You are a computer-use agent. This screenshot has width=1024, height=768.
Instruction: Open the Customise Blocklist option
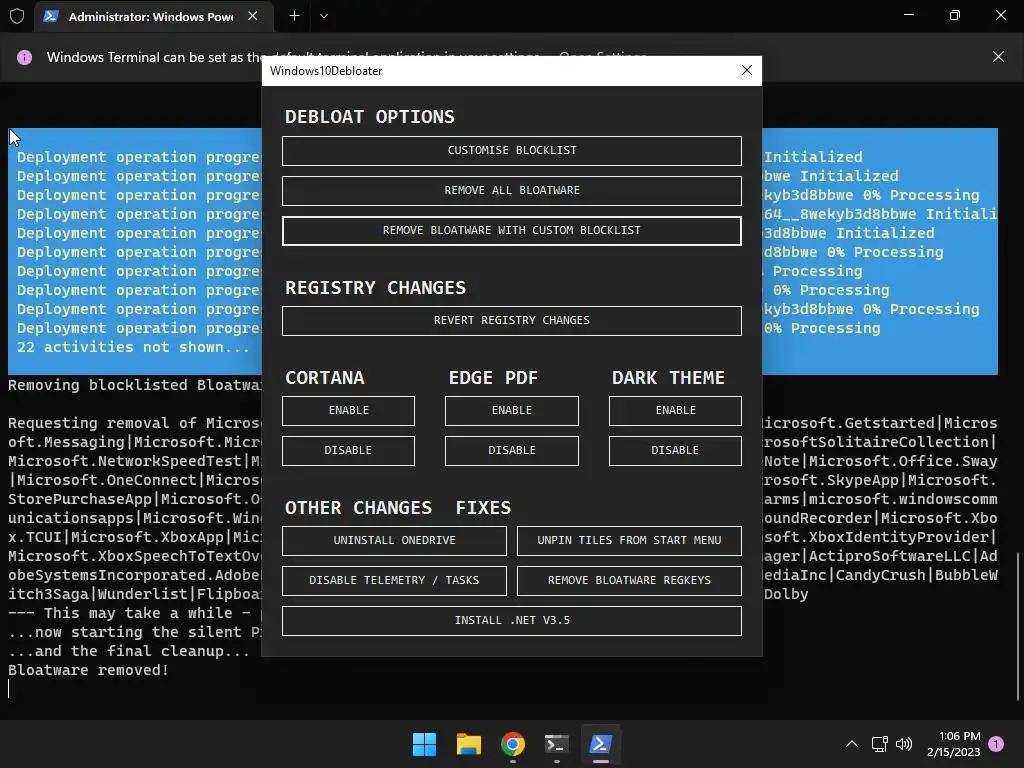click(511, 150)
